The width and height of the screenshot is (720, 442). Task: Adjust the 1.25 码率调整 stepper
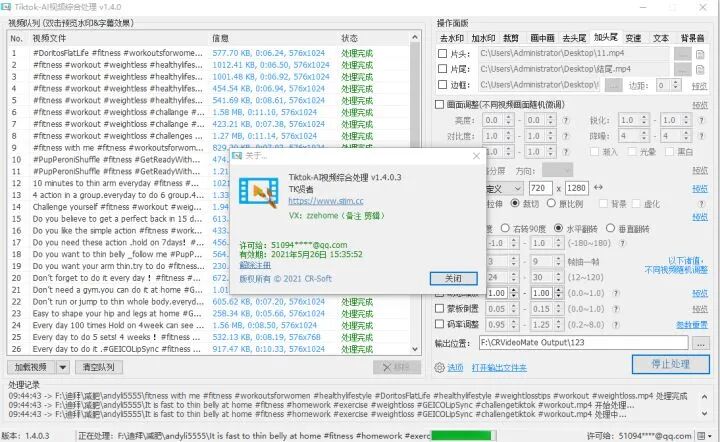point(558,325)
